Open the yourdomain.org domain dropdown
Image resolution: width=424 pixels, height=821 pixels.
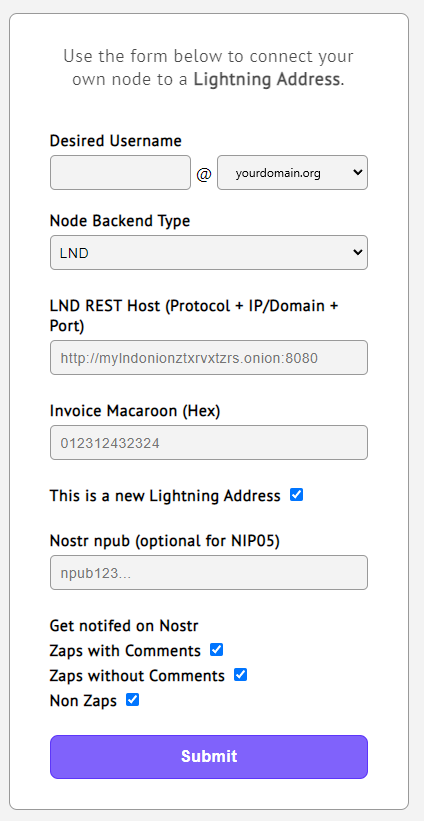(x=293, y=172)
